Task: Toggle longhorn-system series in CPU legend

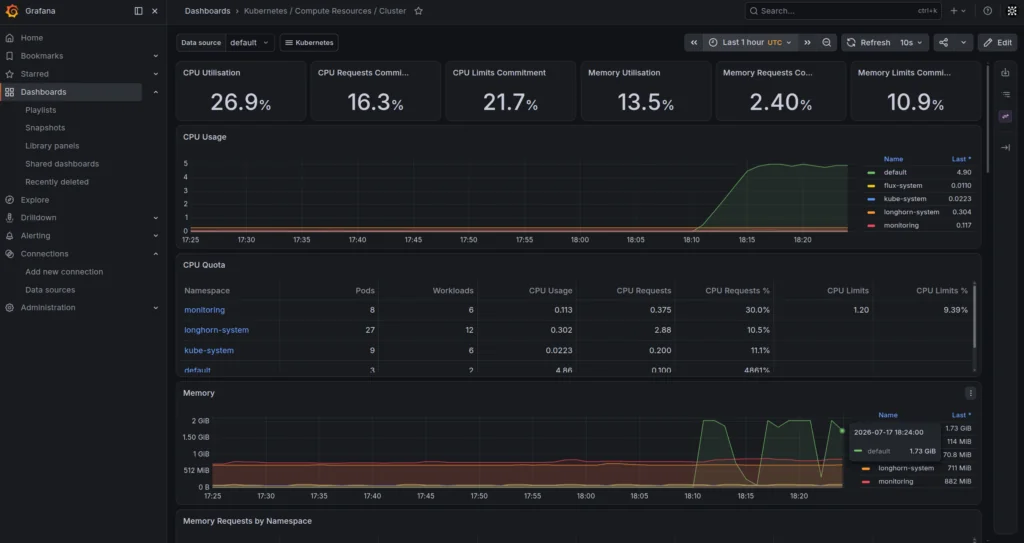Action: click(911, 212)
